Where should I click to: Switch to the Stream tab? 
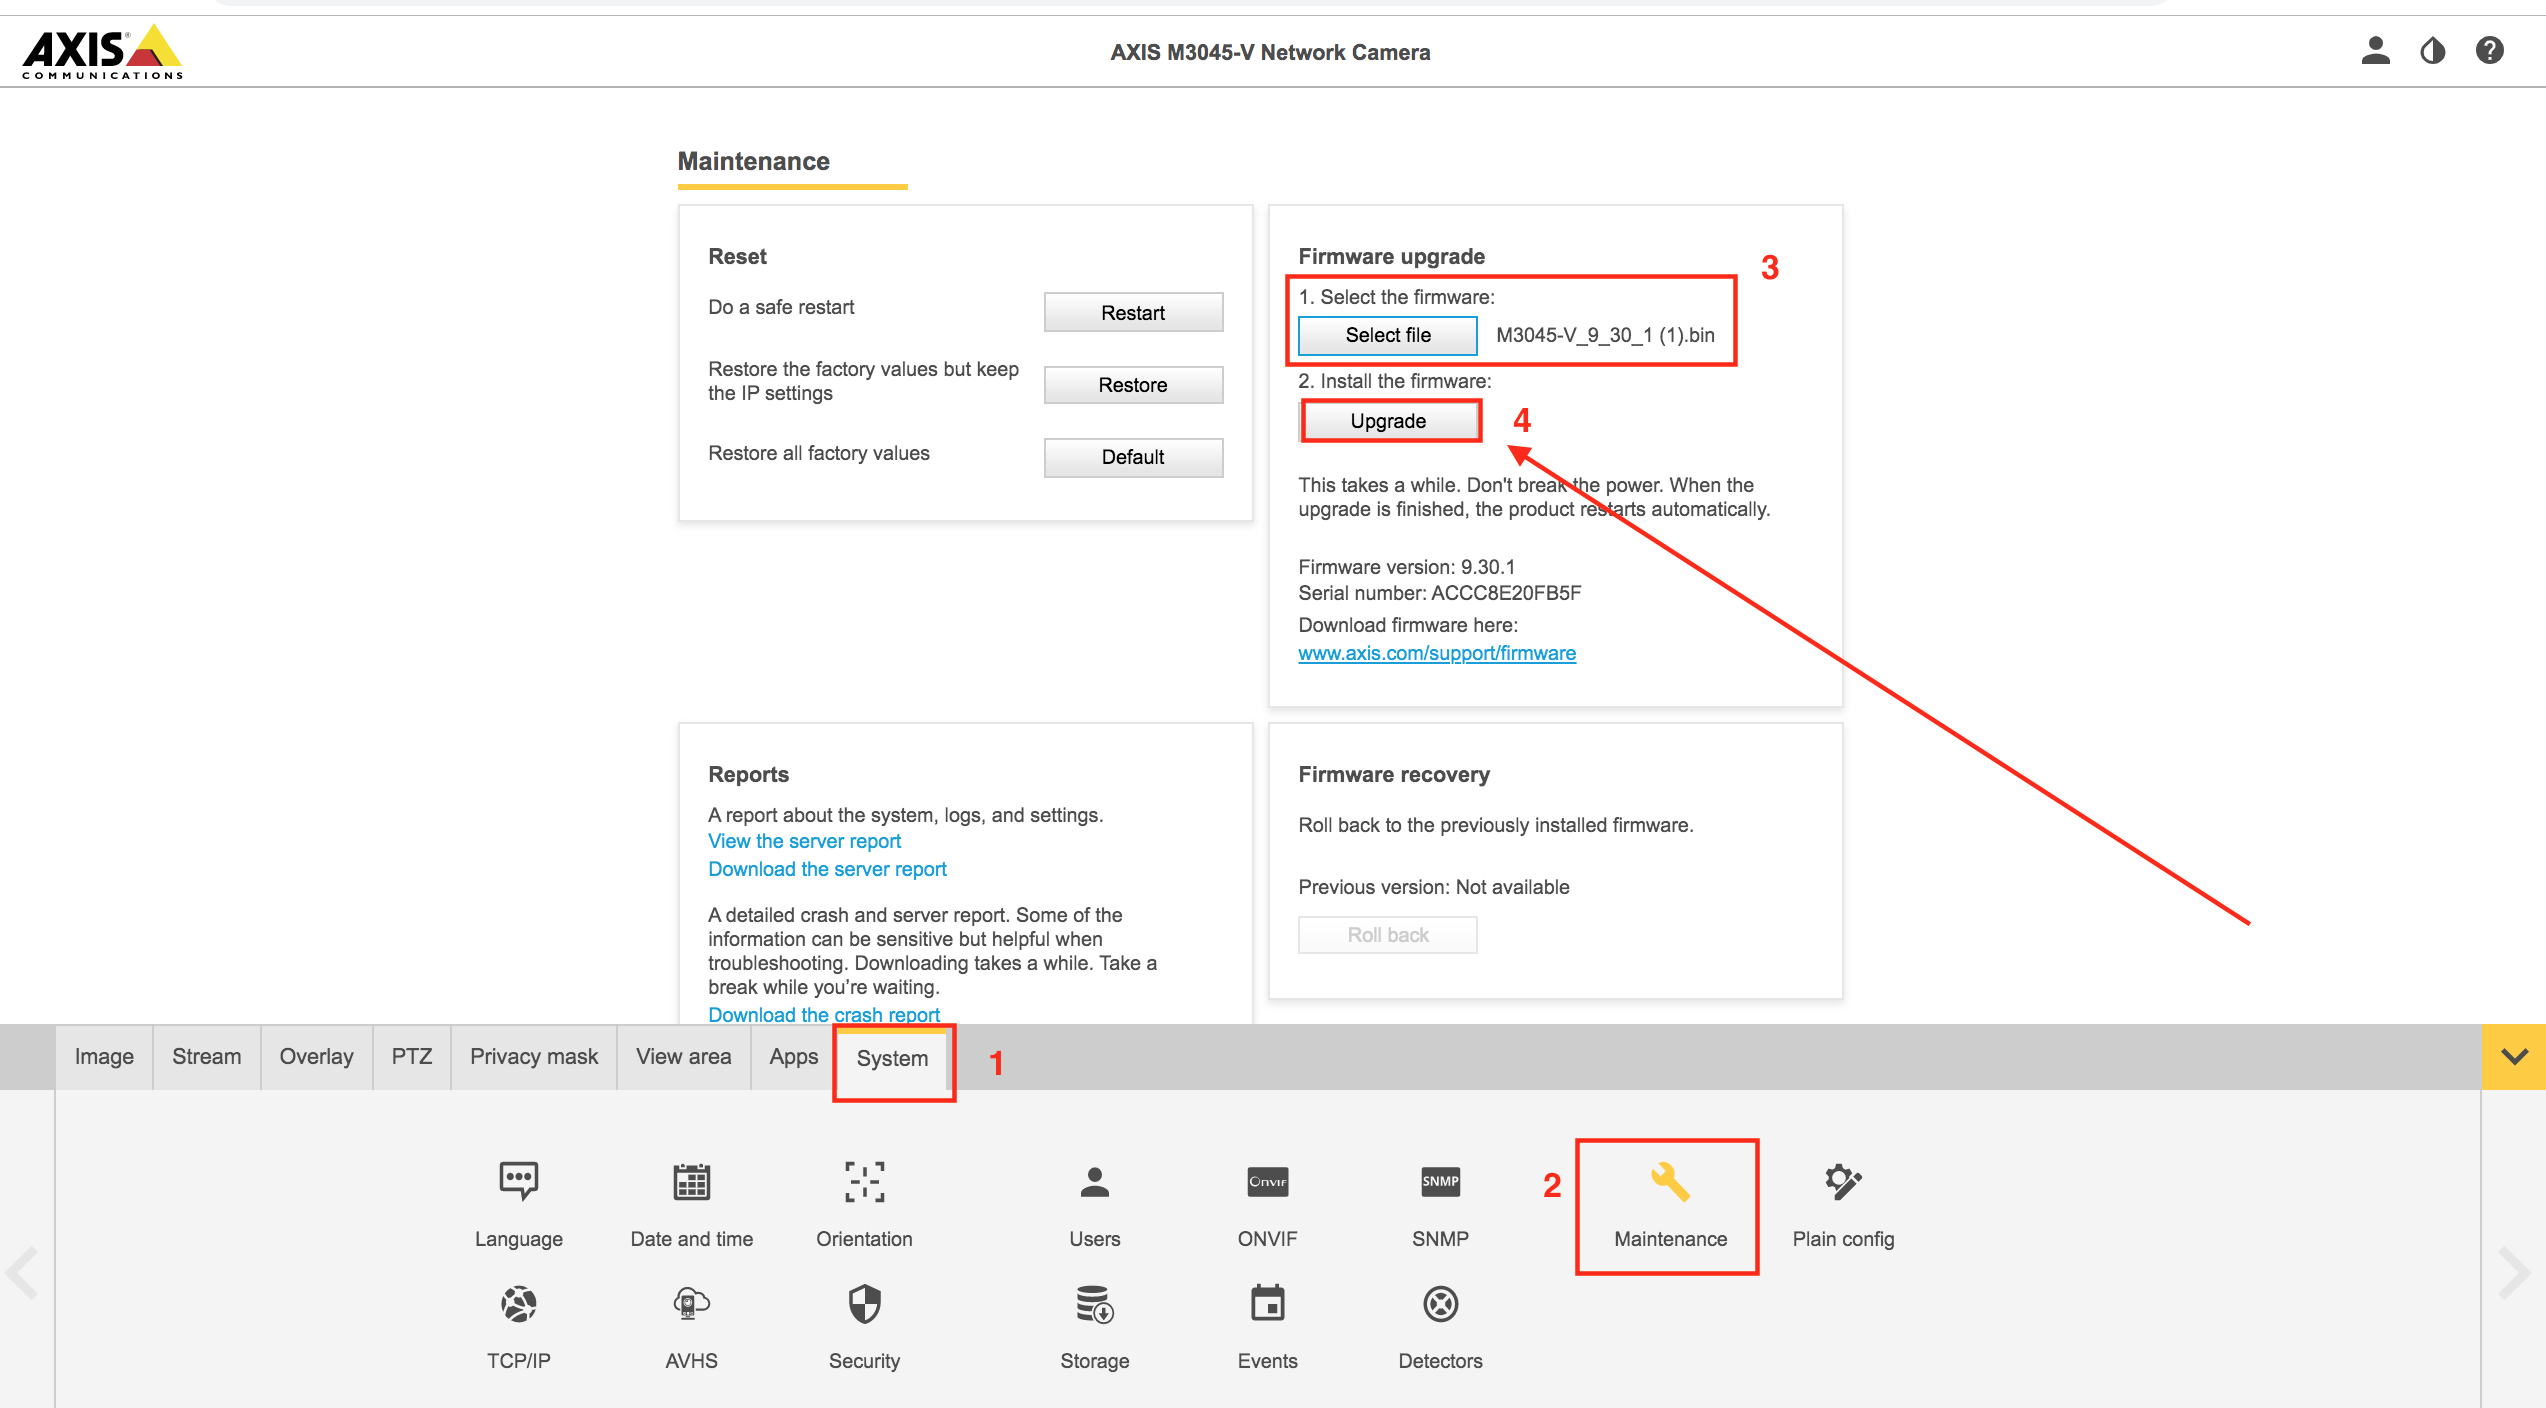pyautogui.click(x=206, y=1057)
